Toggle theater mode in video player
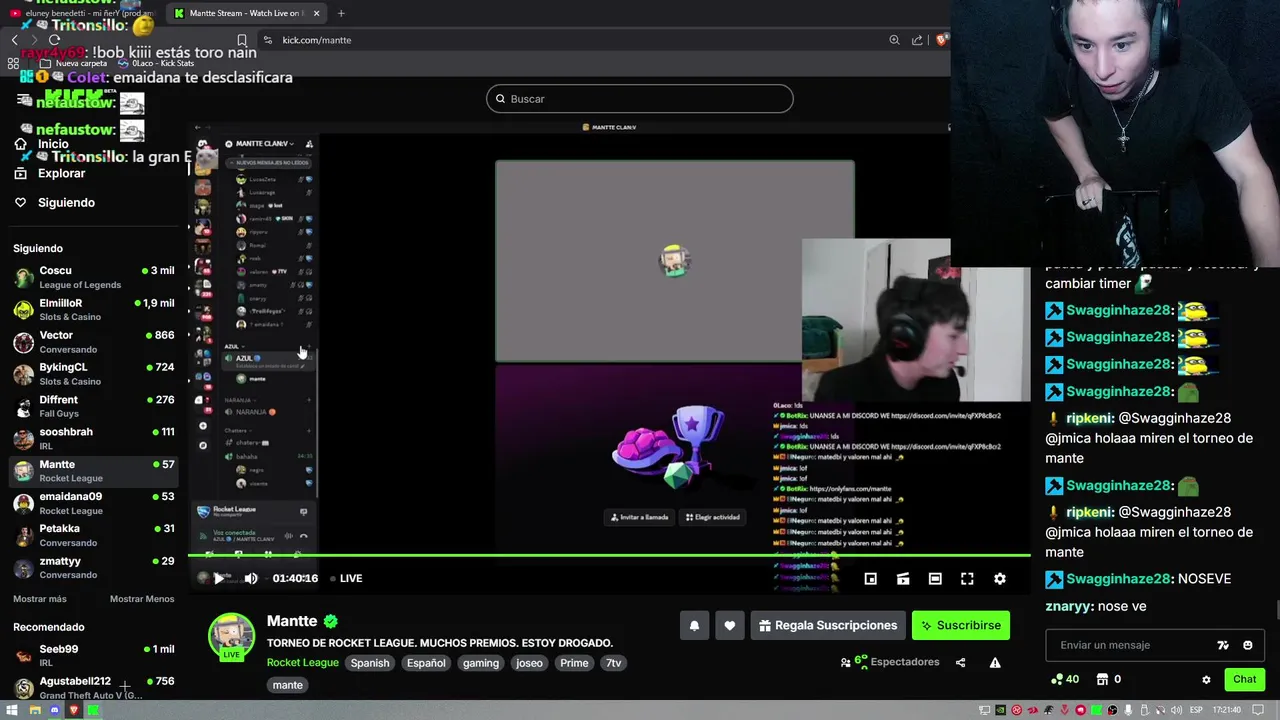 click(935, 578)
